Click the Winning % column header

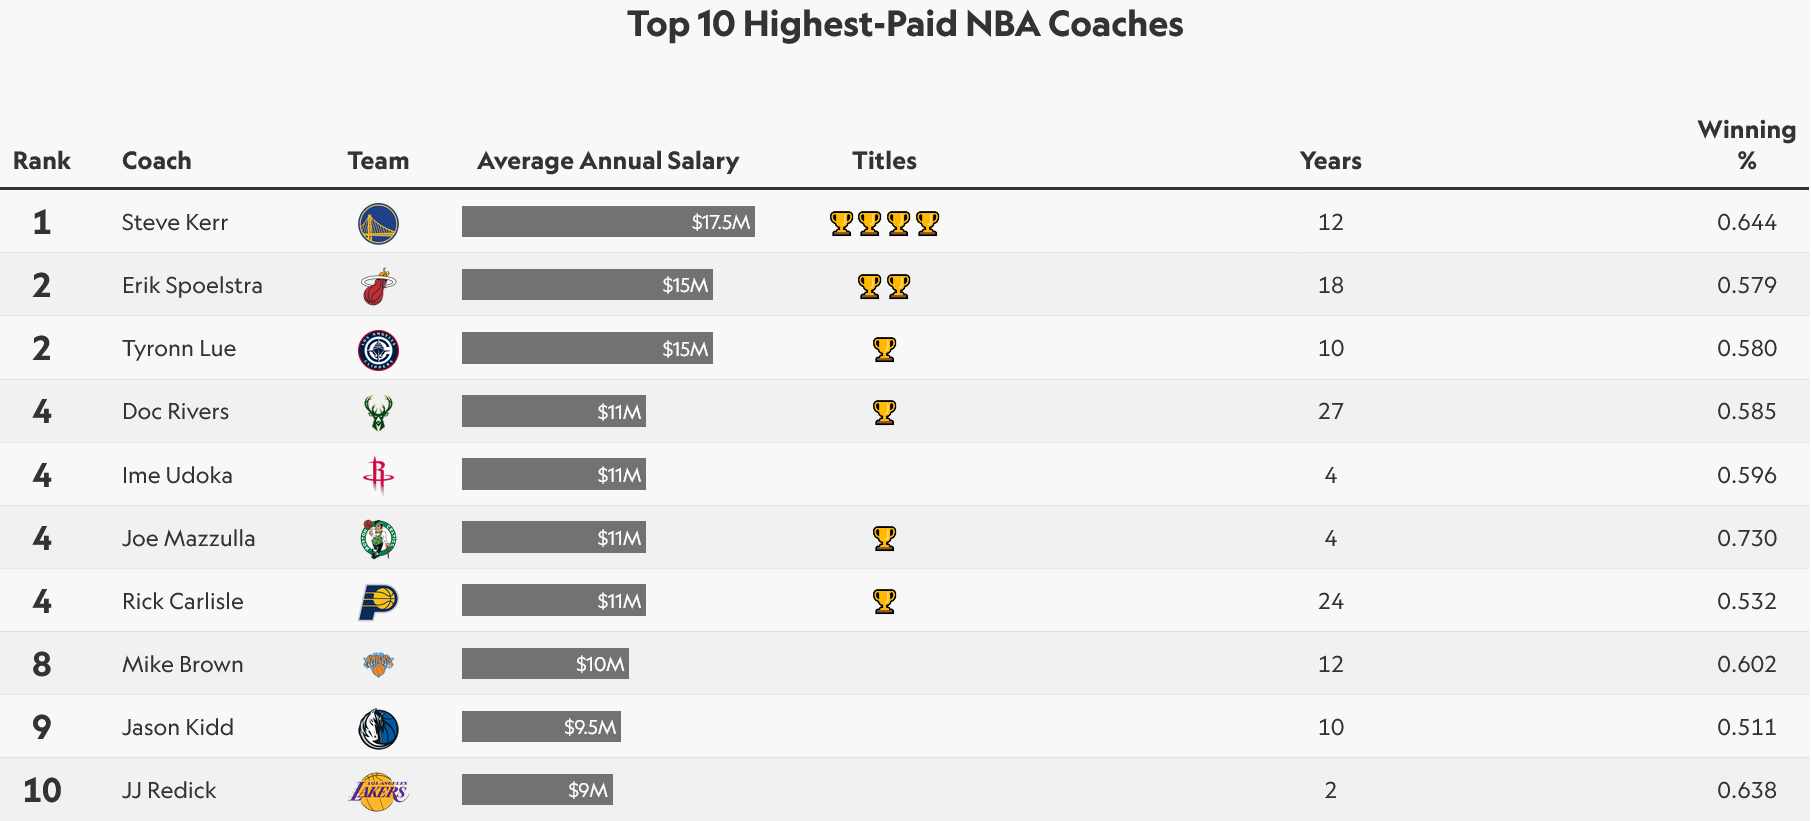tap(1746, 145)
